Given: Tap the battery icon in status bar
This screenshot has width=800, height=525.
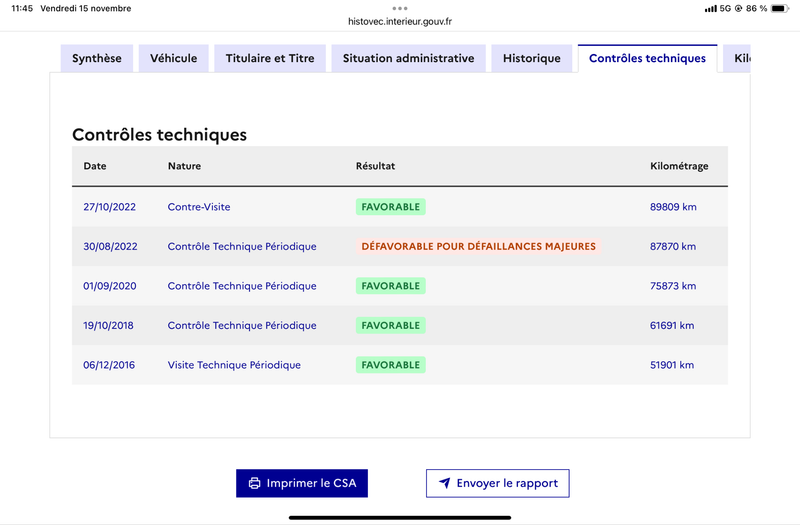Looking at the screenshot, I should [x=780, y=9].
